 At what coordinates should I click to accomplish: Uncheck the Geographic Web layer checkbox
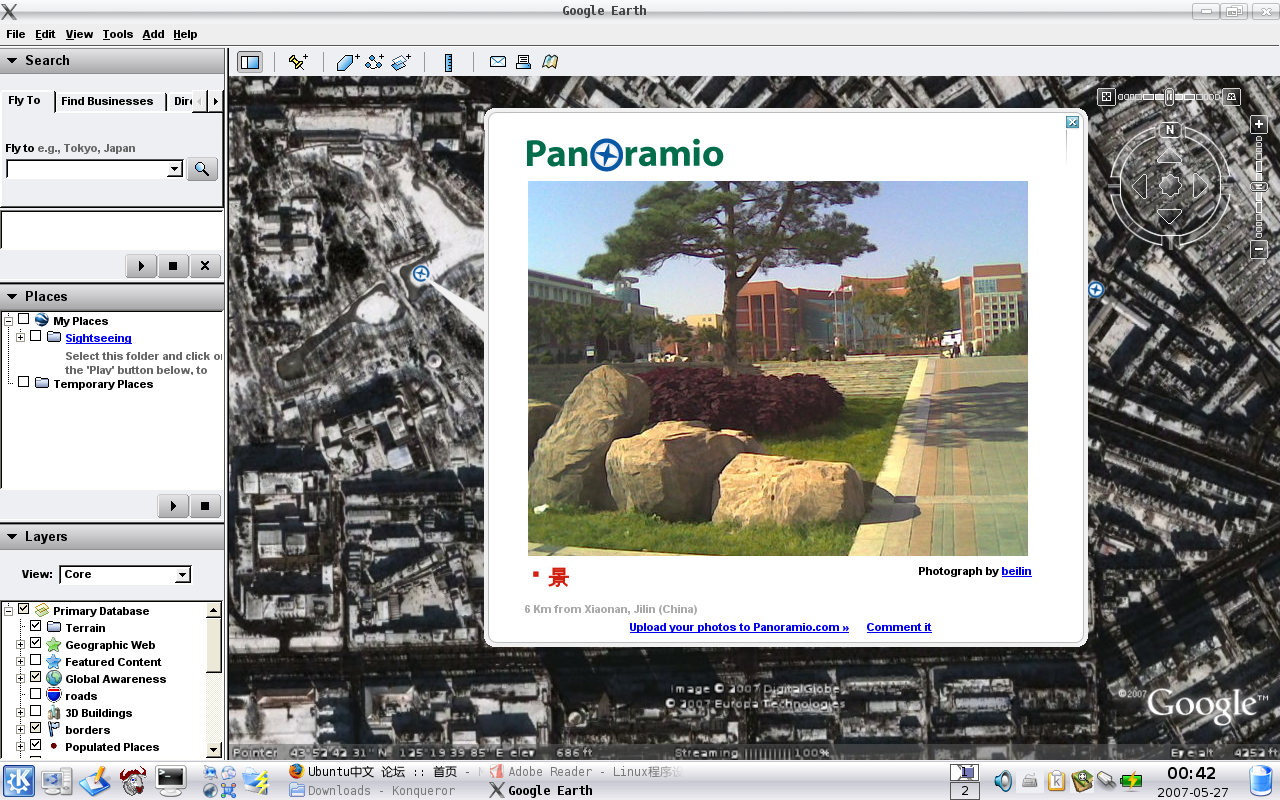tap(36, 643)
